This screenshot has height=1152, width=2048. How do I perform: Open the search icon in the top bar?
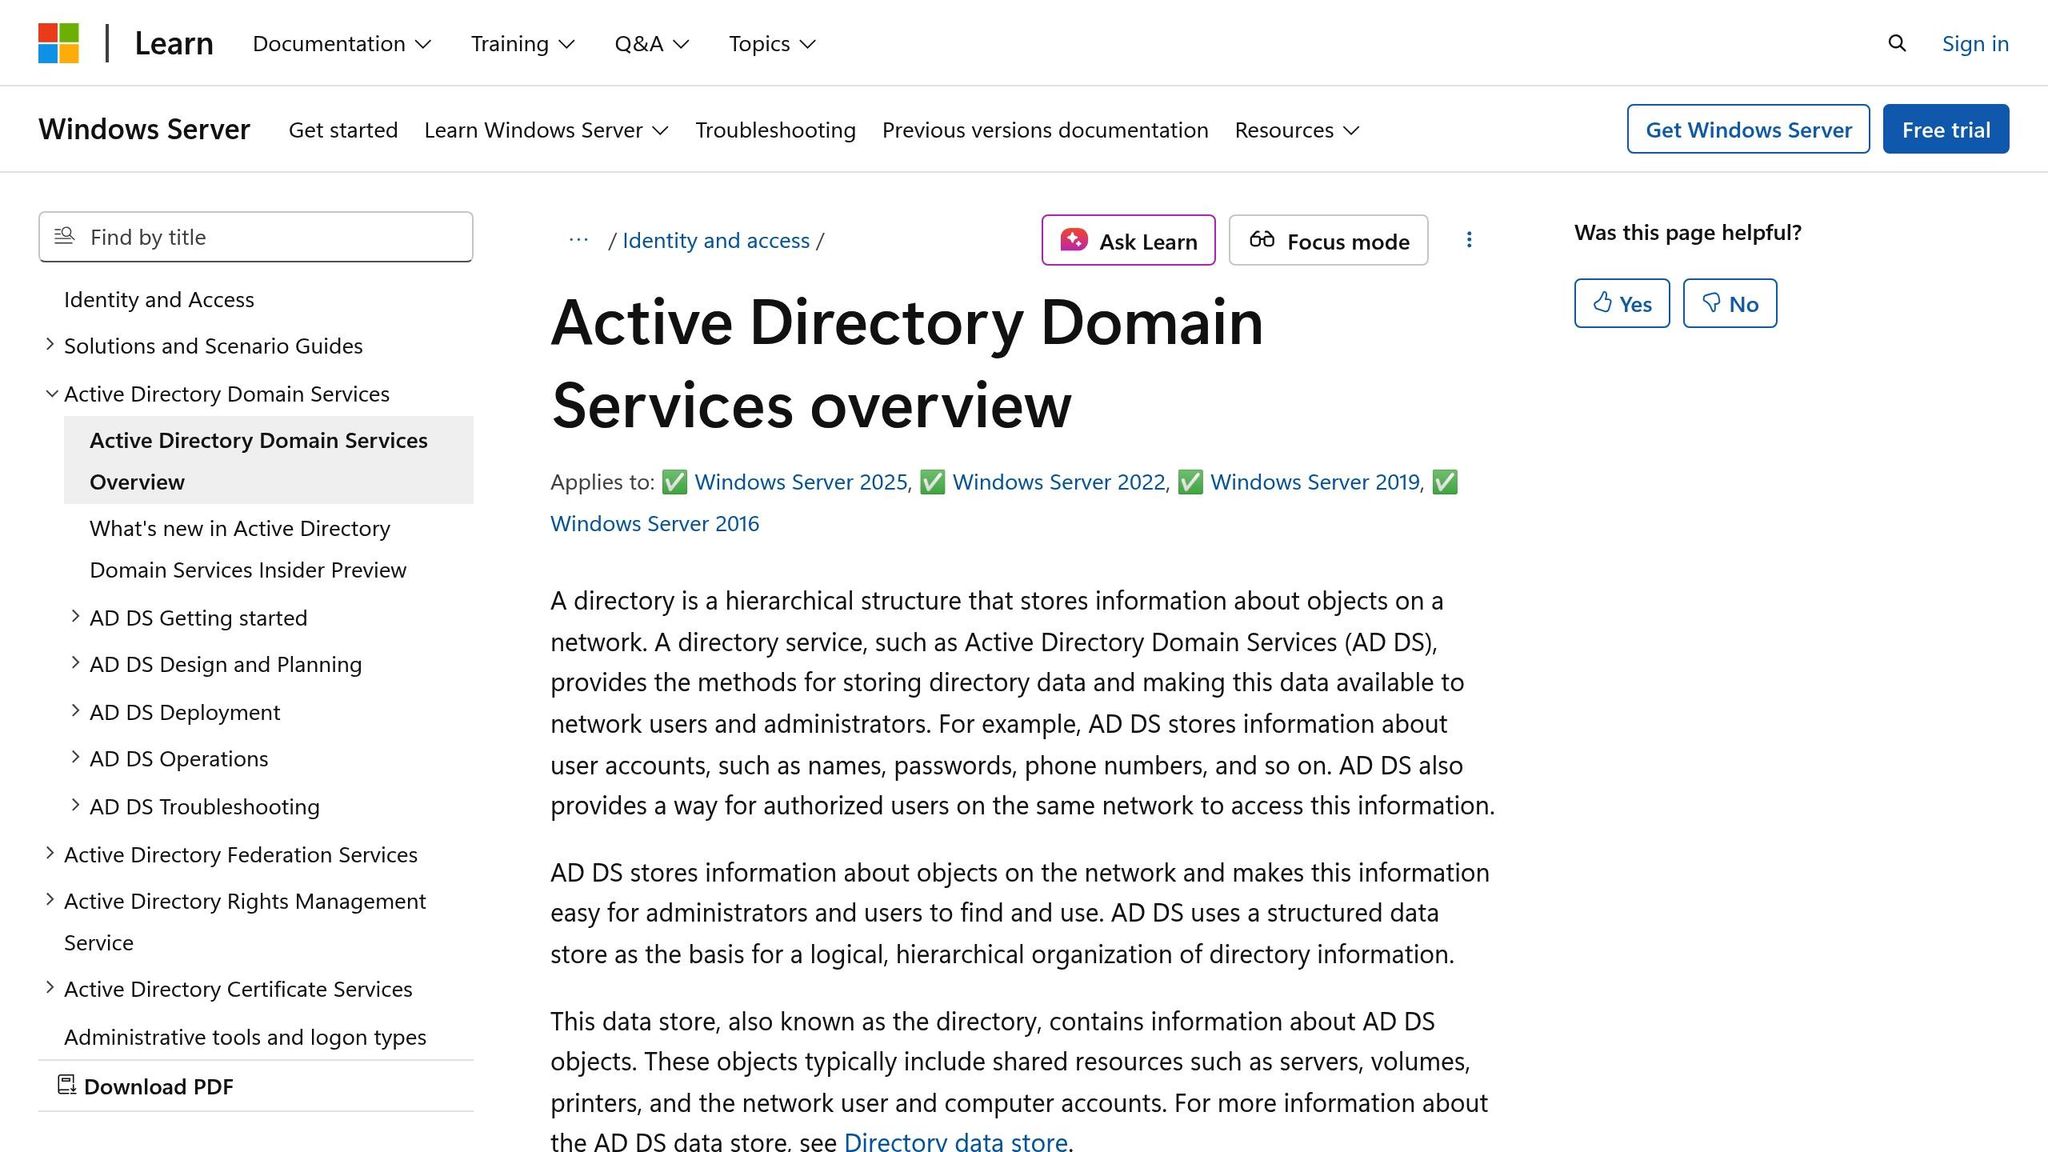point(1896,43)
